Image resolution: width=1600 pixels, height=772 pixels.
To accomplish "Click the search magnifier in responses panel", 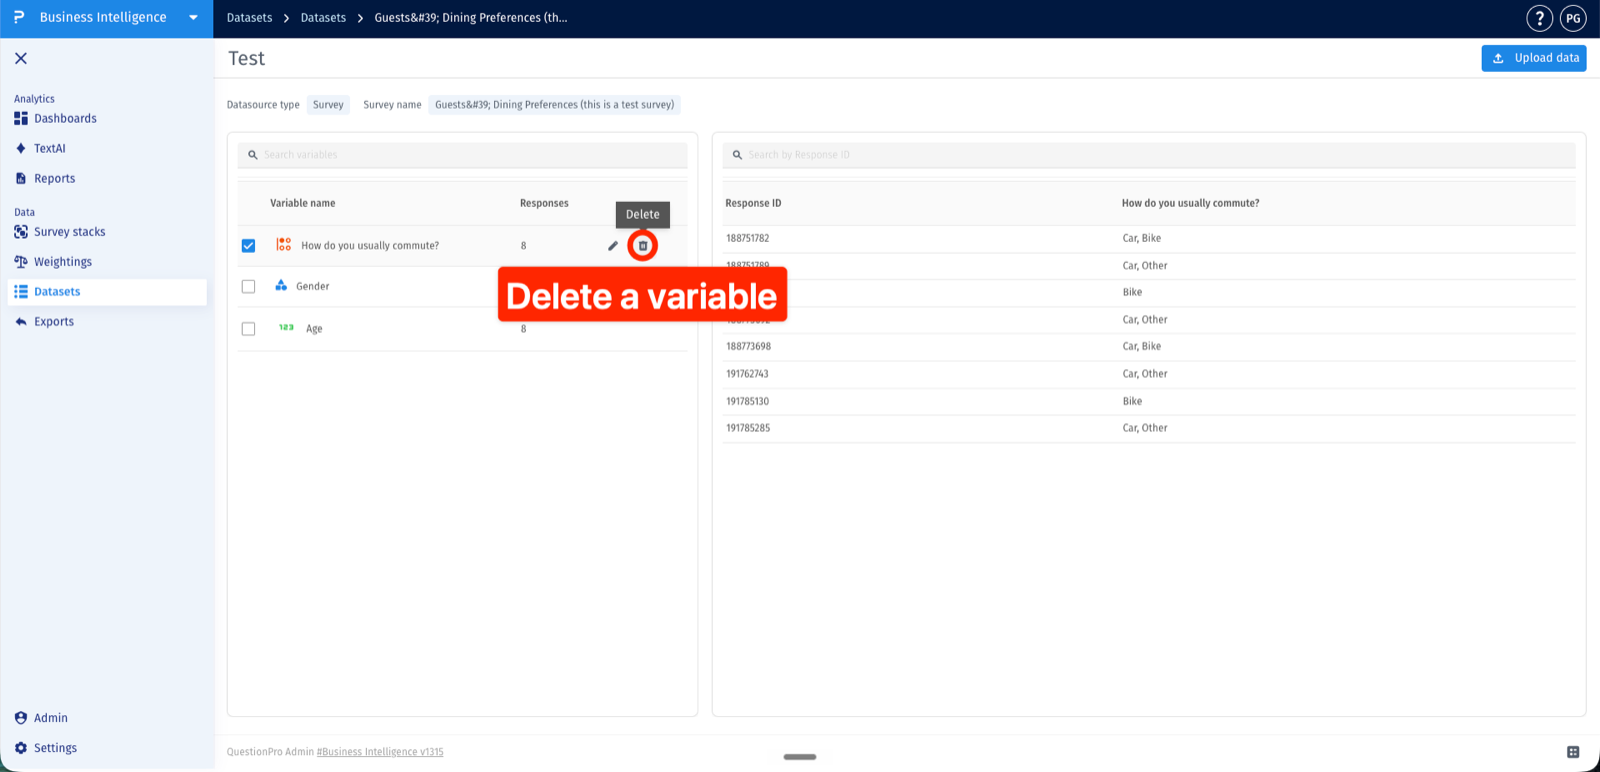I will tap(737, 155).
